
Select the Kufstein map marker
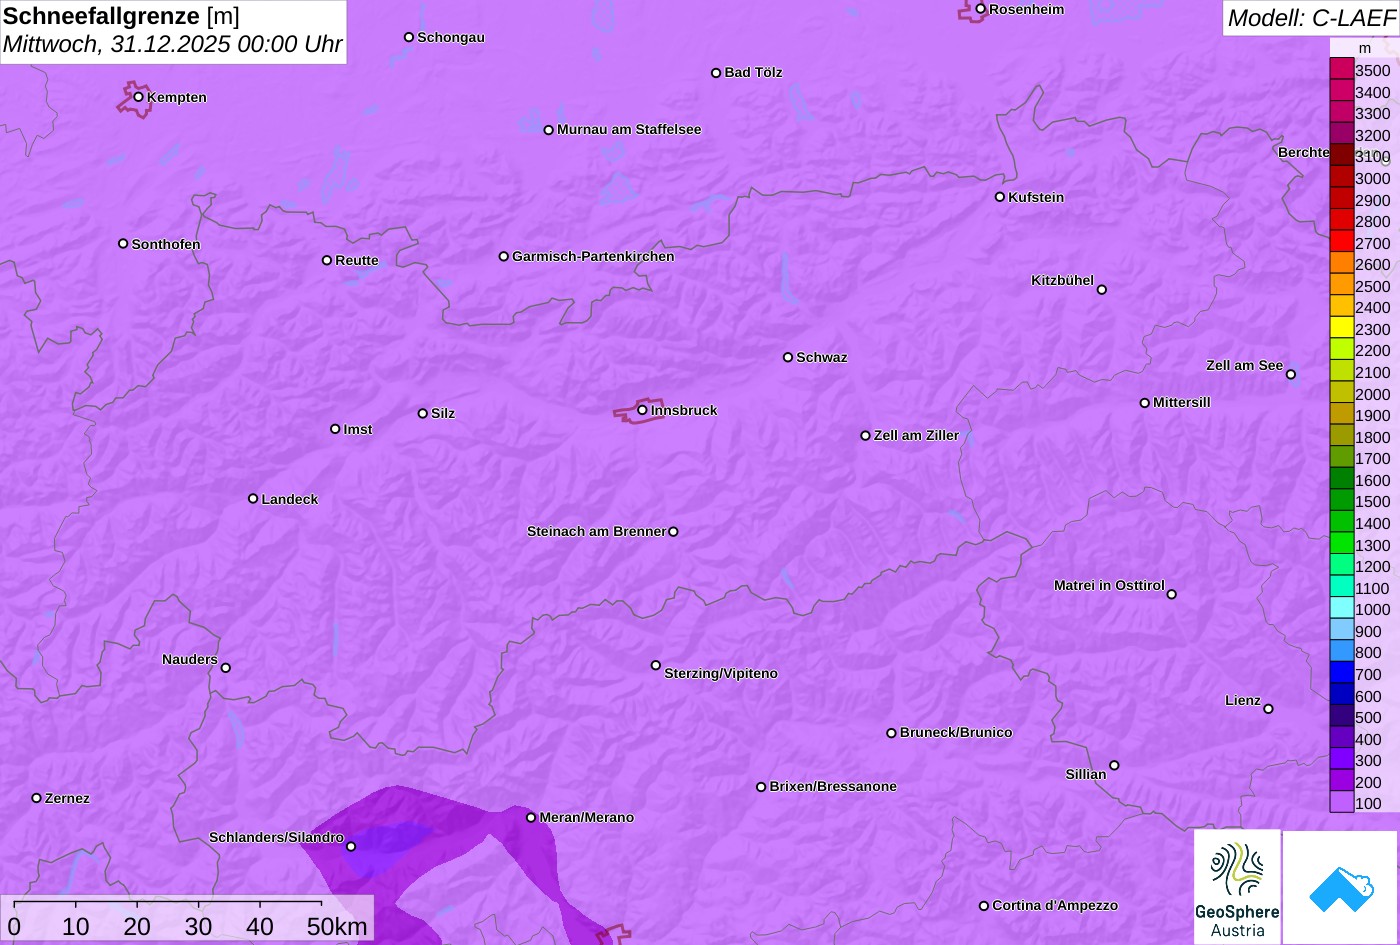pyautogui.click(x=1000, y=197)
